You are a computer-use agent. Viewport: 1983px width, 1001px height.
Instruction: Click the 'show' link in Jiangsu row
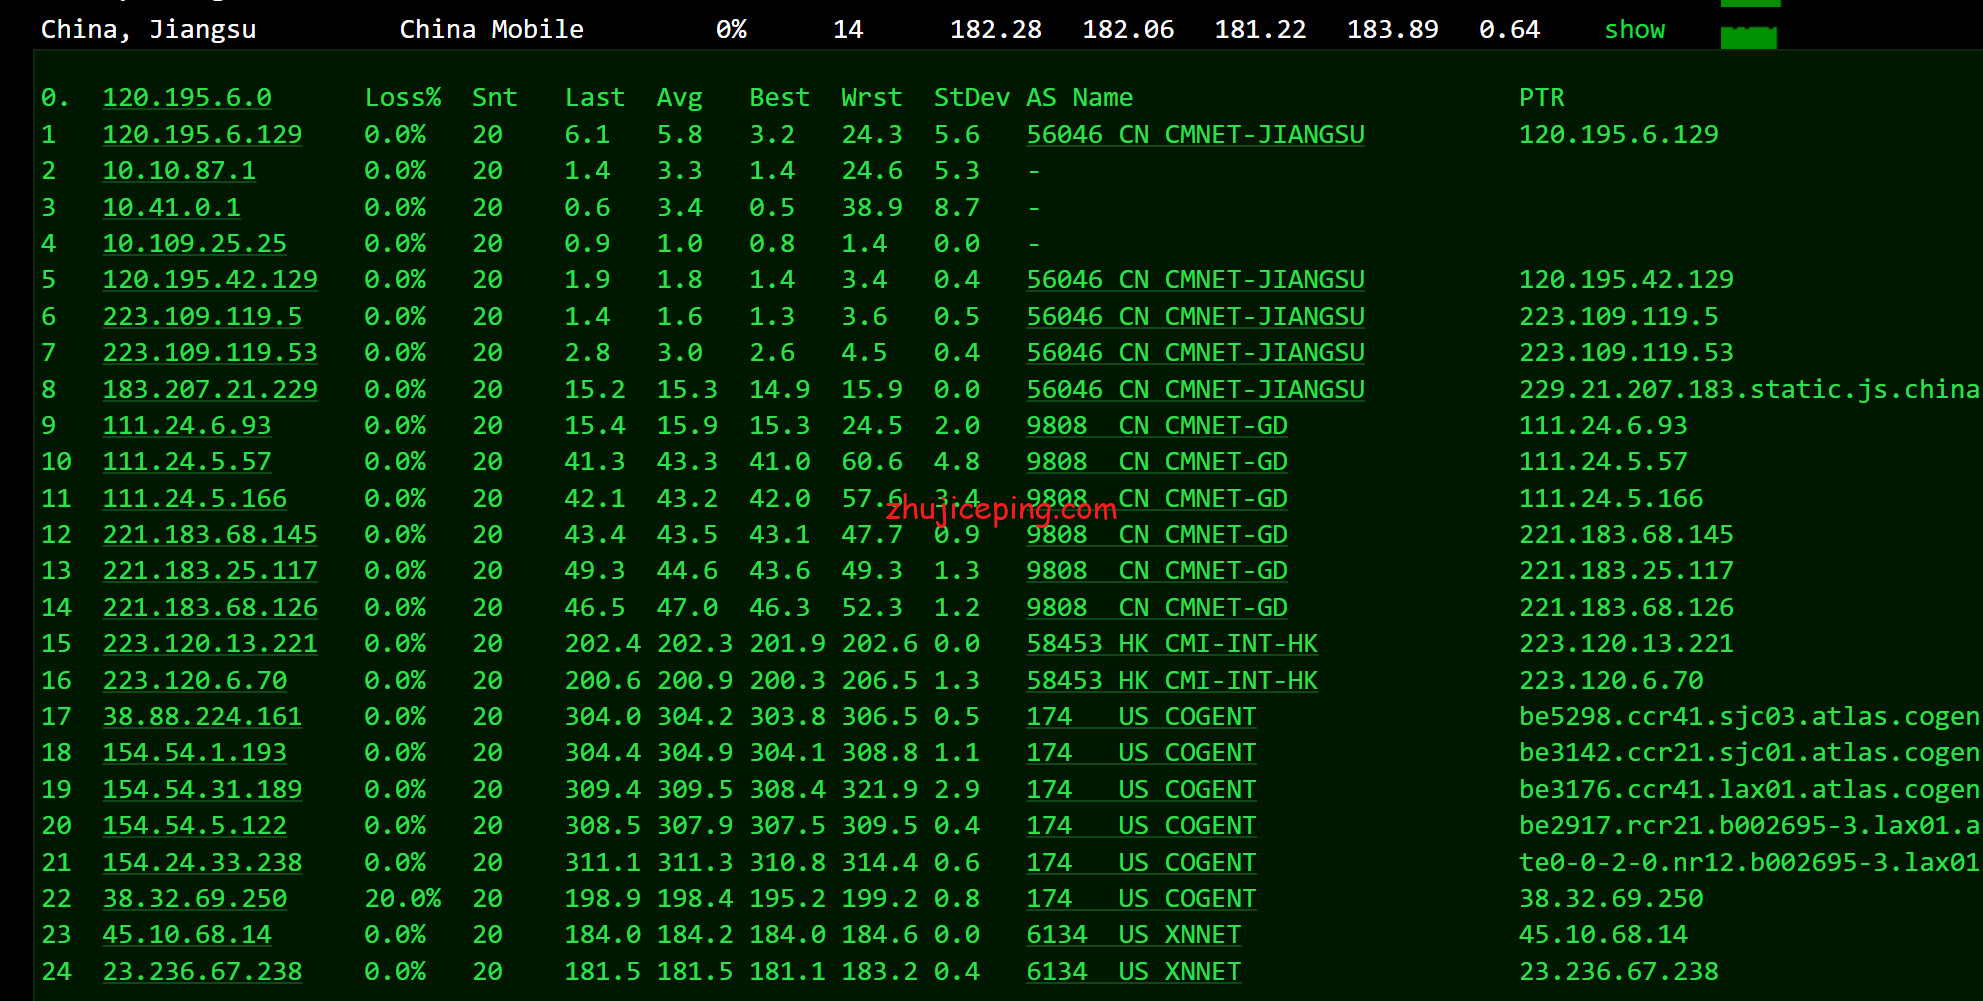(x=1635, y=30)
